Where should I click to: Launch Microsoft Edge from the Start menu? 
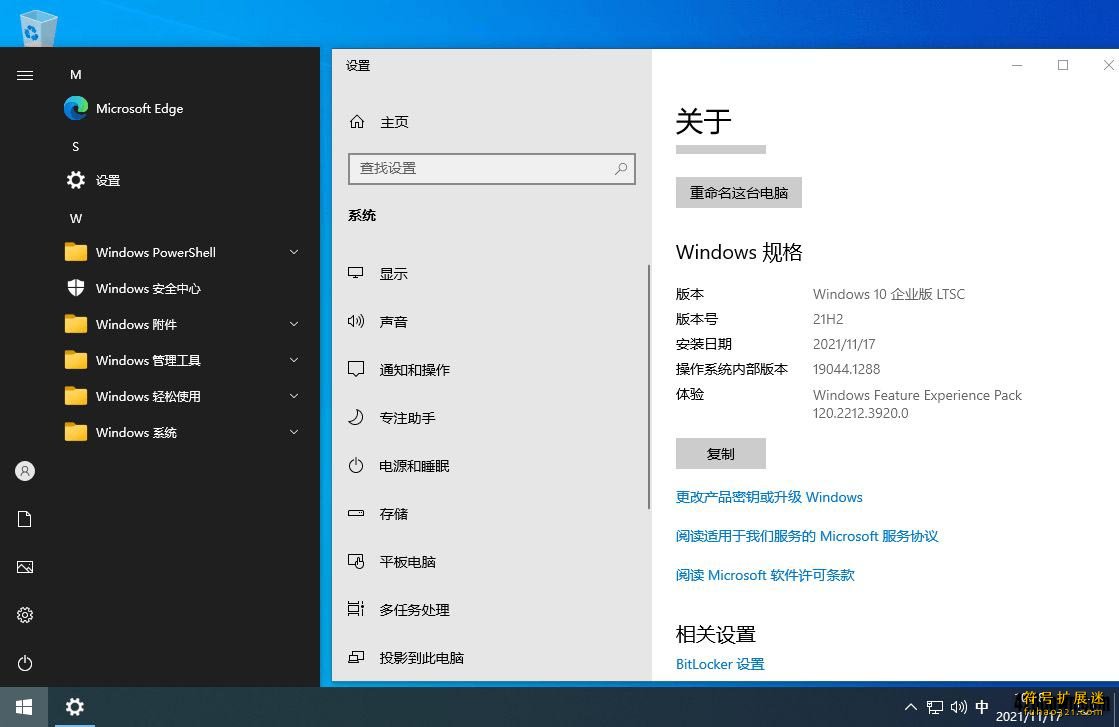137,108
